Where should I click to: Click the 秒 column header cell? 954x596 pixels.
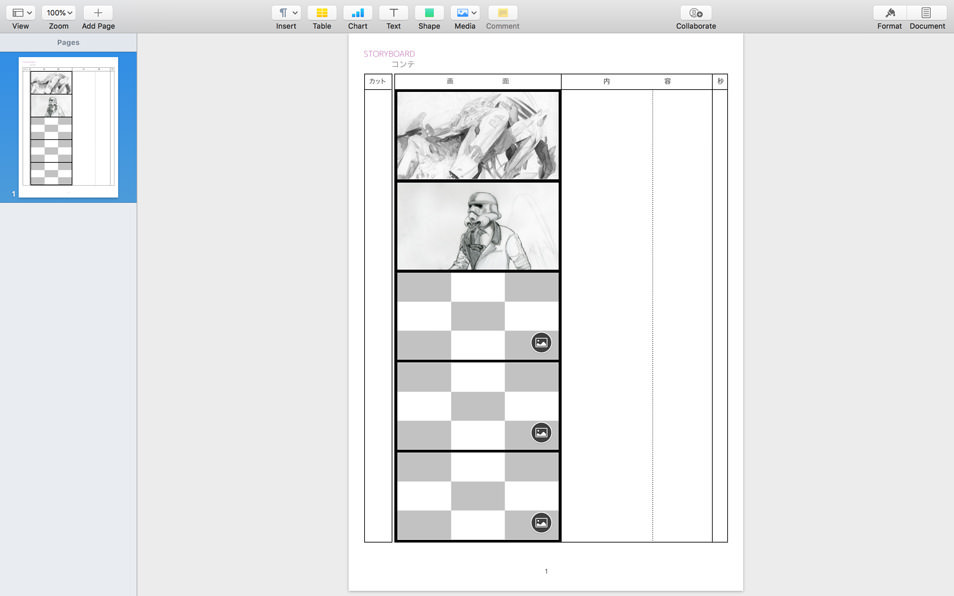click(x=720, y=81)
